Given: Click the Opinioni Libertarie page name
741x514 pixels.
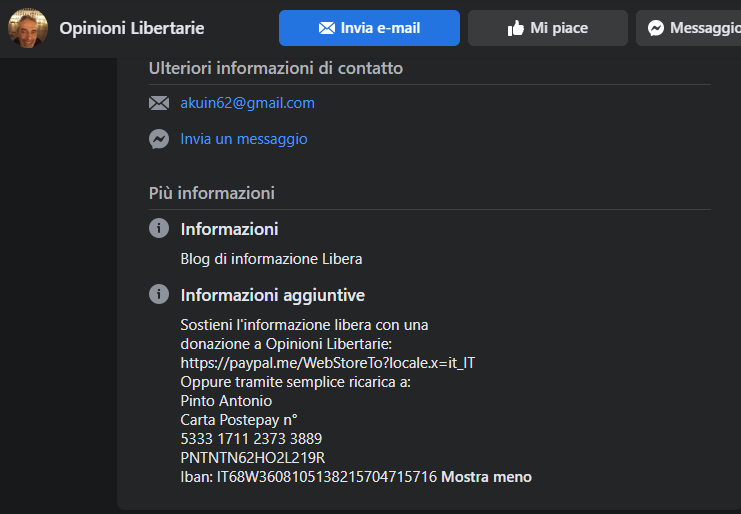Looking at the screenshot, I should (x=132, y=28).
